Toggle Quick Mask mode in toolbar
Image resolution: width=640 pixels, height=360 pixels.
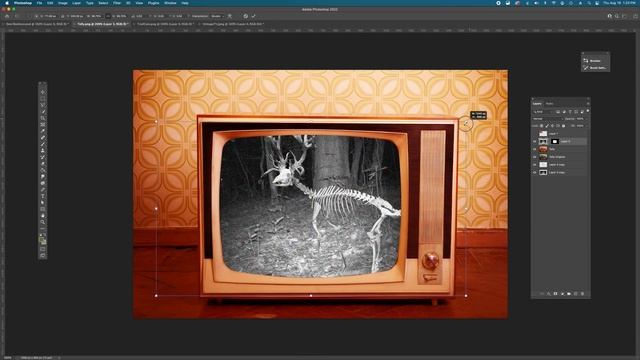(43, 249)
